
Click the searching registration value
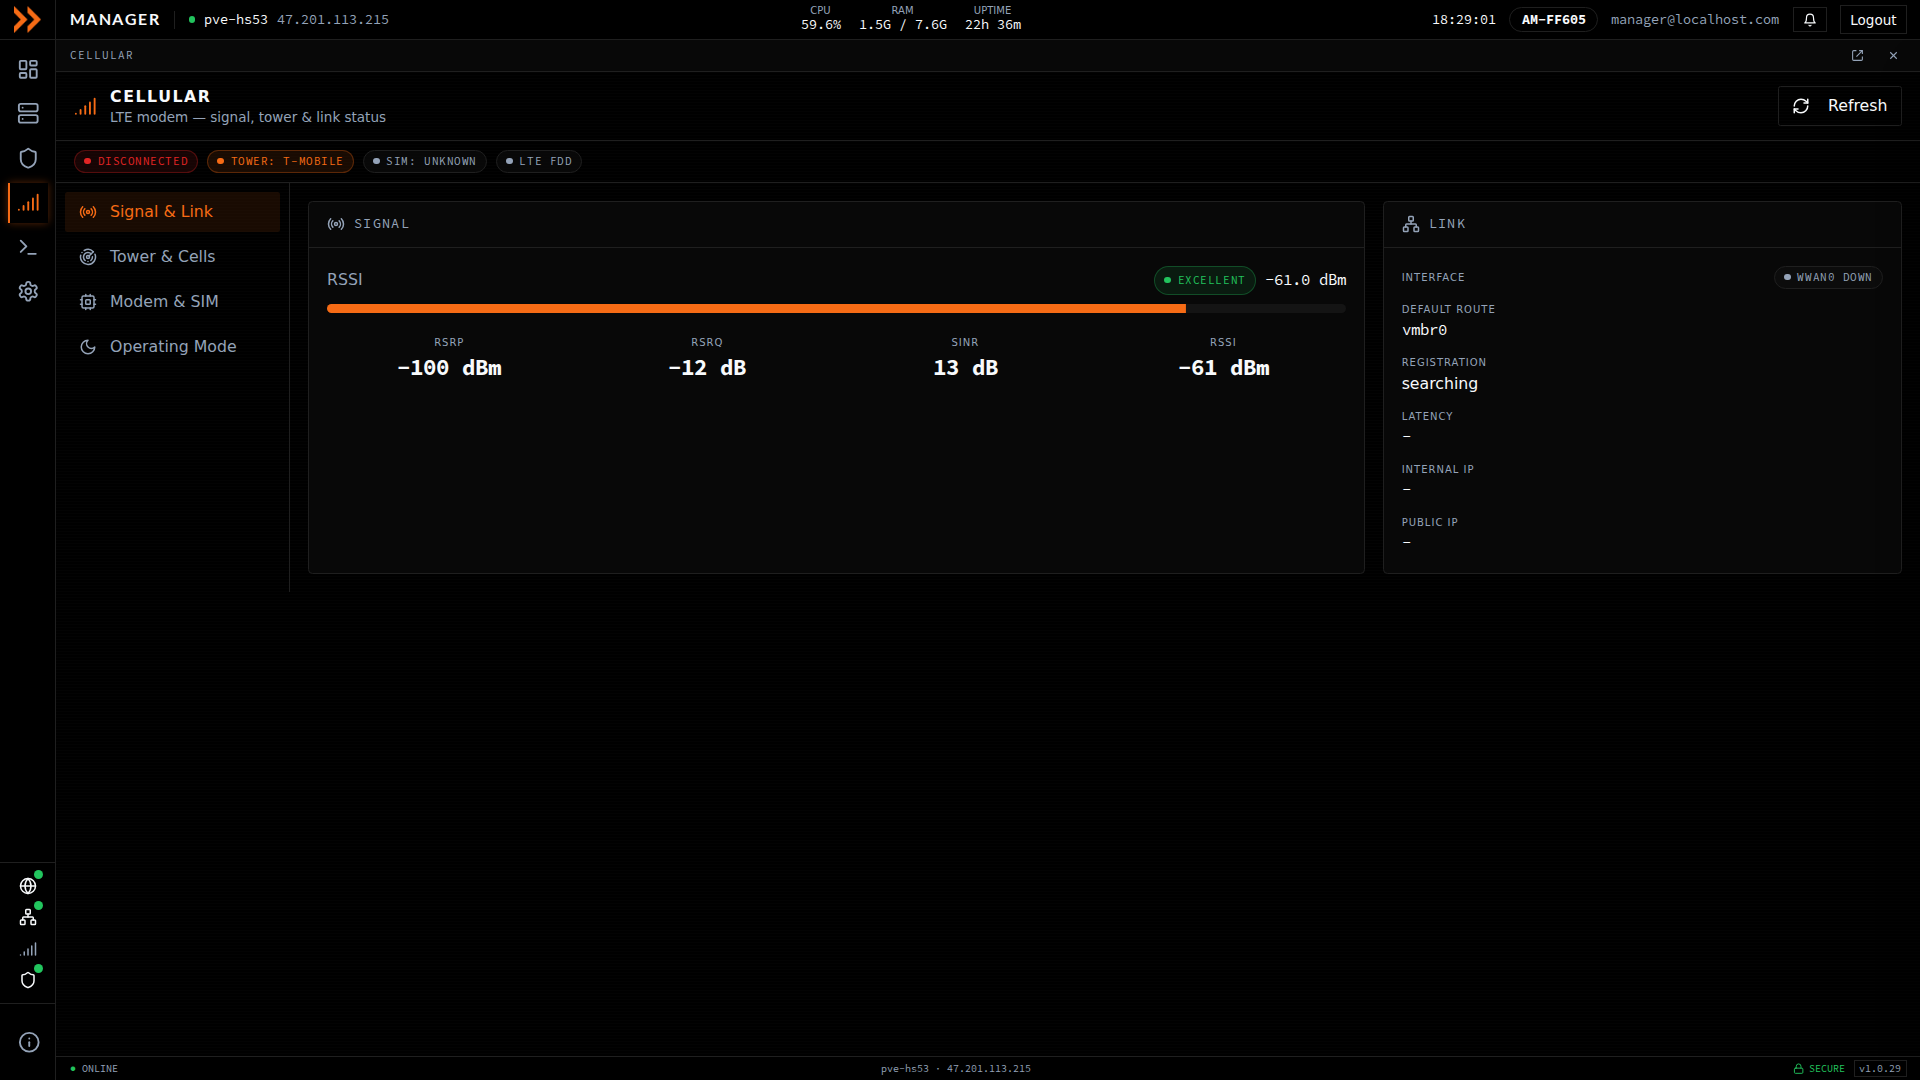click(1439, 384)
